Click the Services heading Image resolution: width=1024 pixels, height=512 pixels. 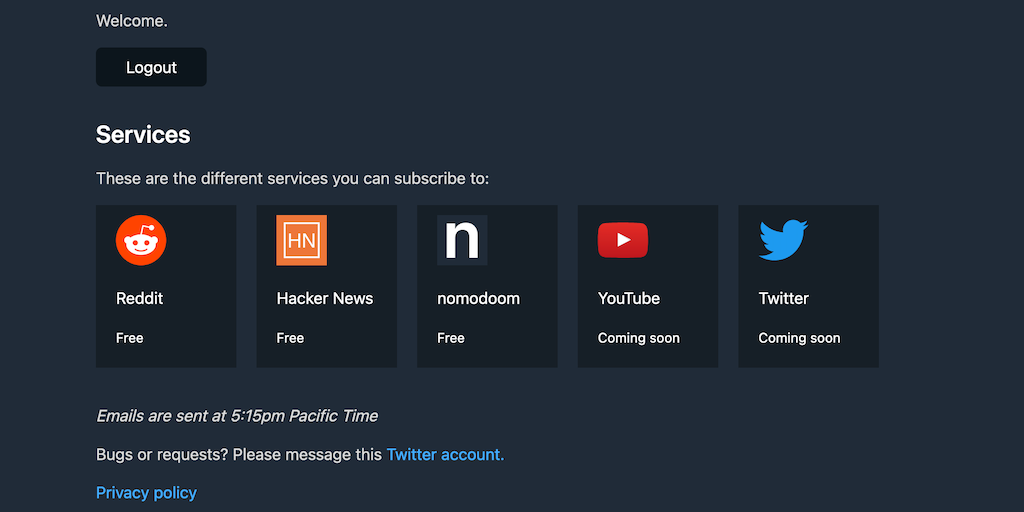pyautogui.click(x=143, y=135)
